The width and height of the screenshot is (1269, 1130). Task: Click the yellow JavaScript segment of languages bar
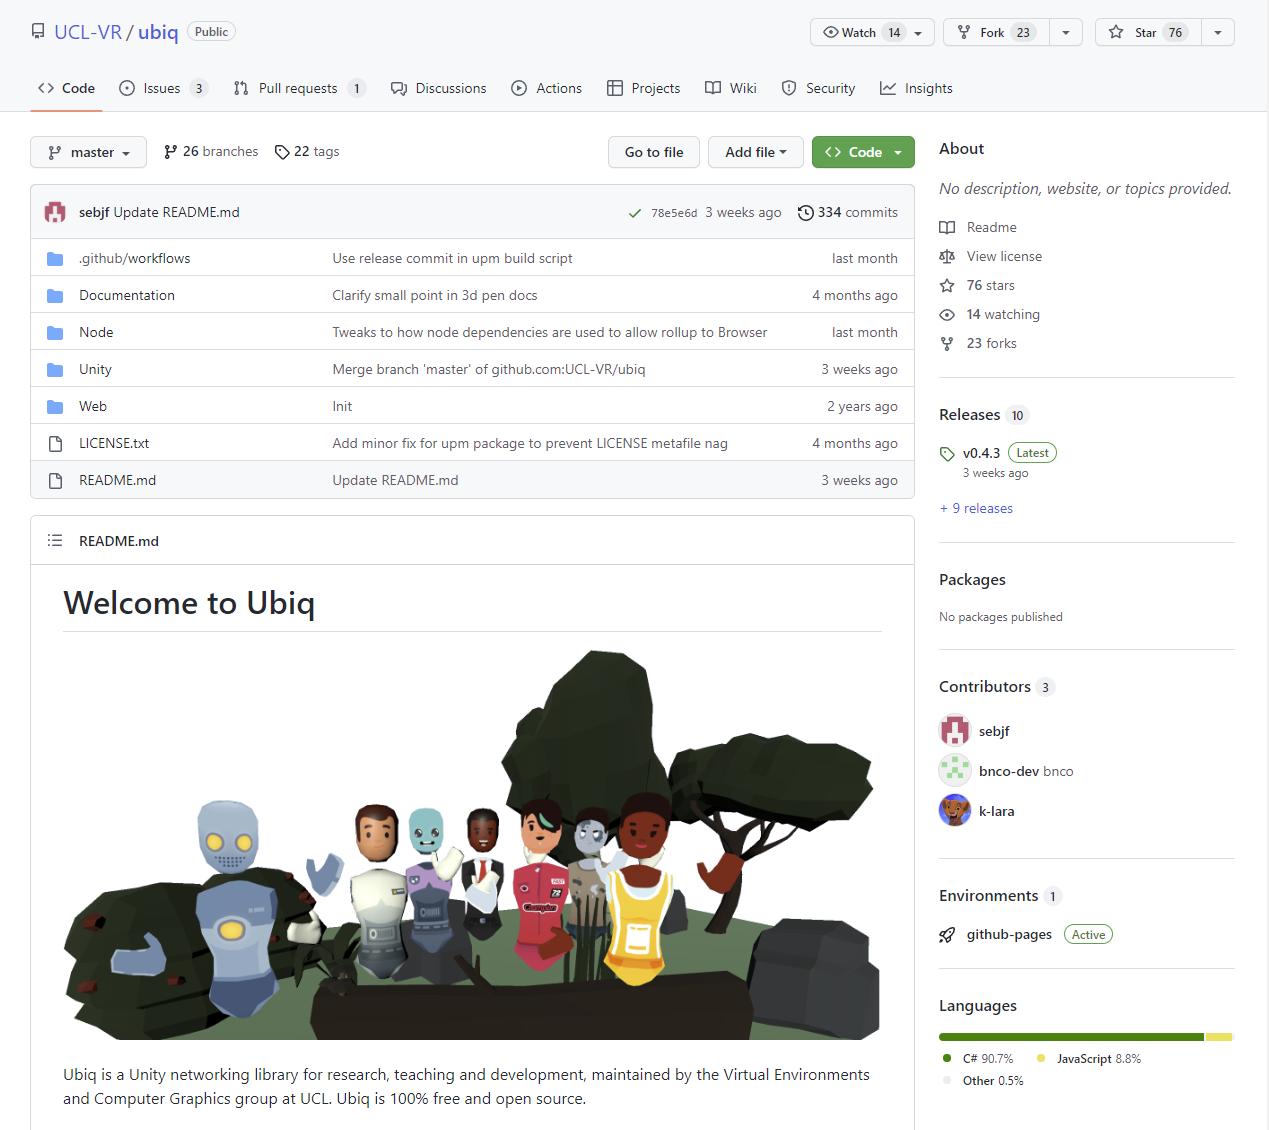click(x=1218, y=1037)
